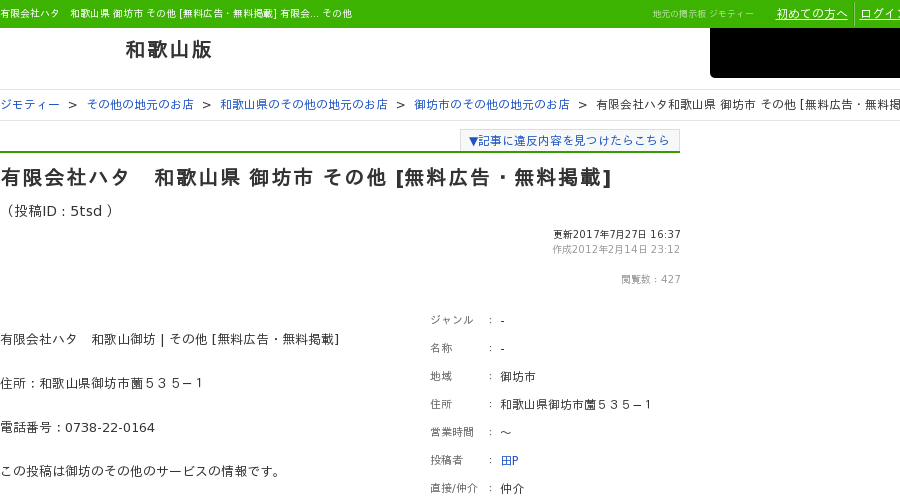Viewport: 900px width, 500px height.
Task: Click the 仲介 value in 直接/仲介 row
Action: coord(512,489)
